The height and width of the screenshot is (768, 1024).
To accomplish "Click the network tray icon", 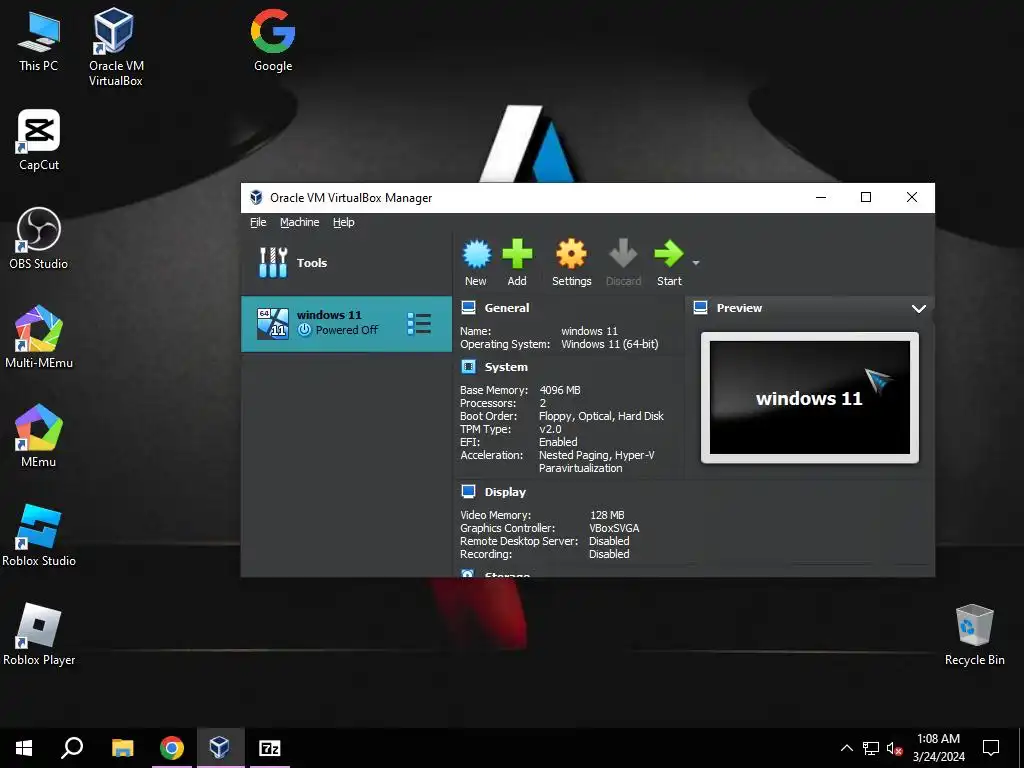I will coord(871,748).
